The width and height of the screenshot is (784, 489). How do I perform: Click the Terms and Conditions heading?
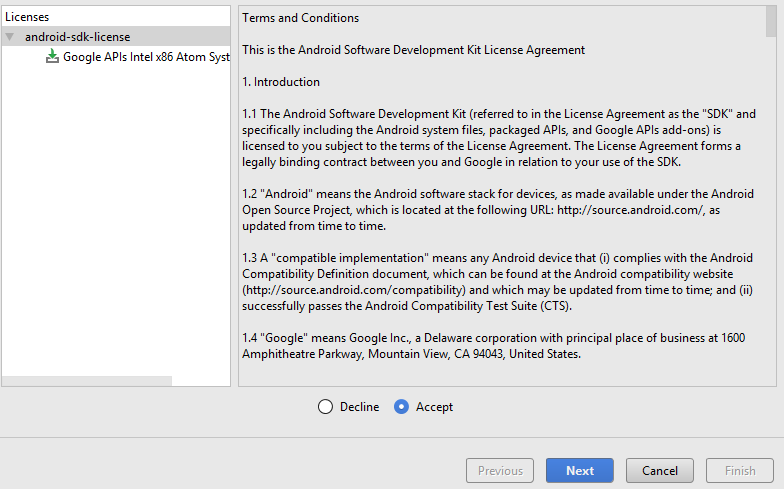(x=300, y=18)
